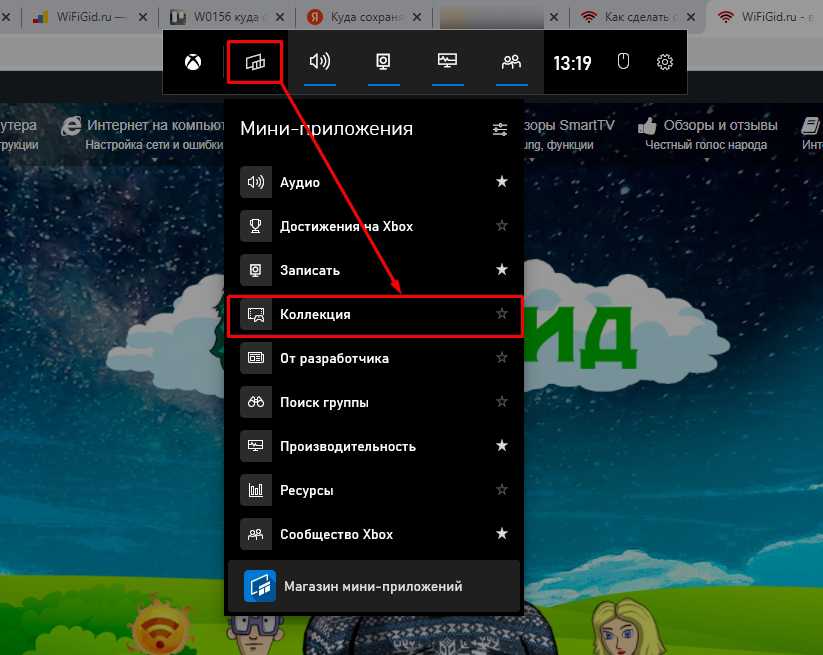Unfavorite Сообщество Xbox widget star

(x=502, y=534)
